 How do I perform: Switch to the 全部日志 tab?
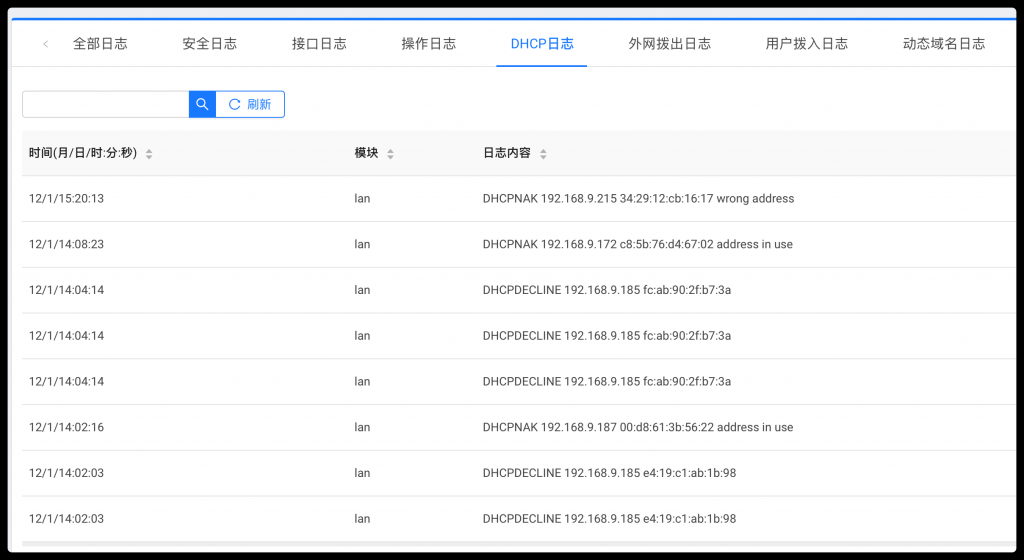(100, 44)
